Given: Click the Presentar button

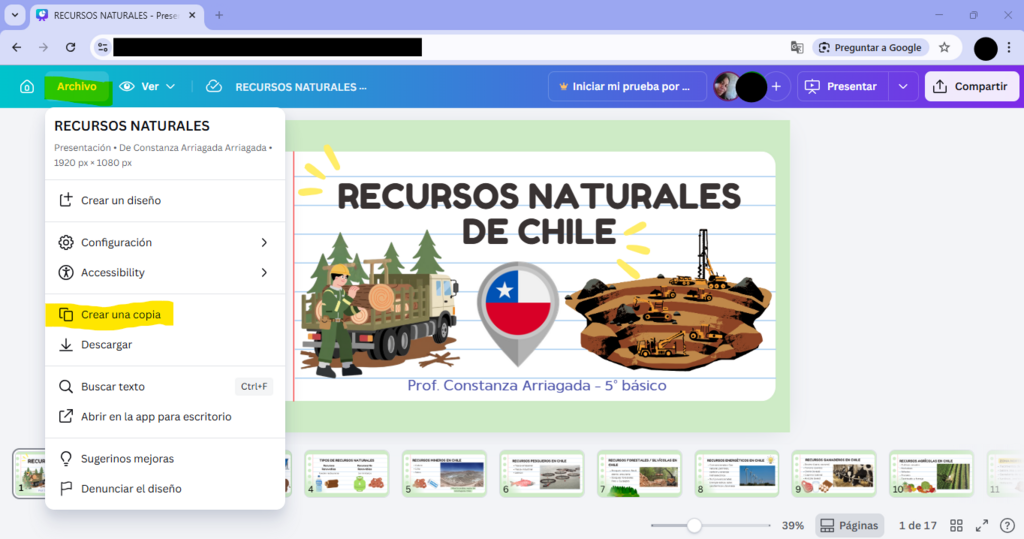Looking at the screenshot, I should [842, 86].
